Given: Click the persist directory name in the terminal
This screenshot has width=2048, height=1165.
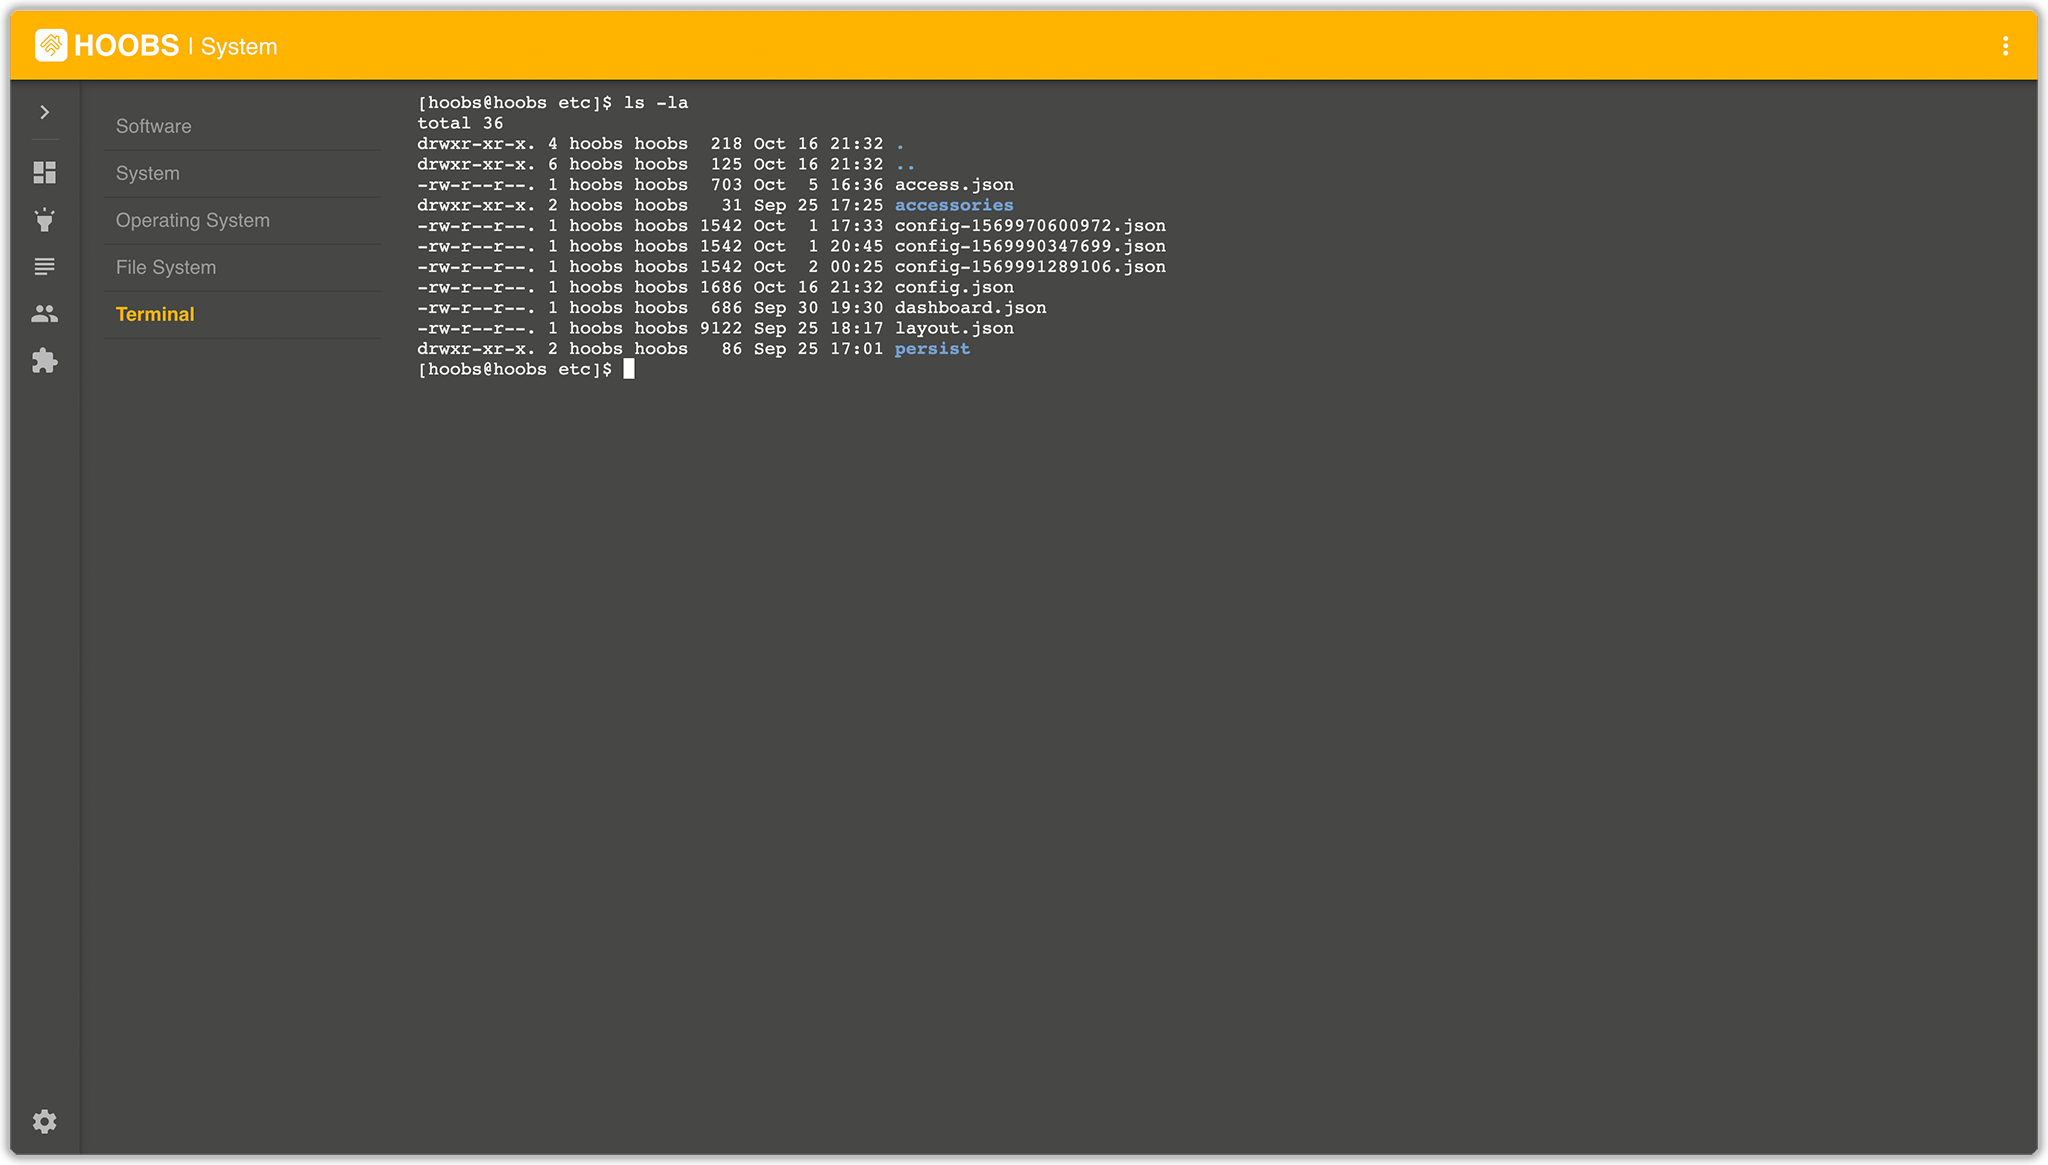Looking at the screenshot, I should click(x=932, y=349).
